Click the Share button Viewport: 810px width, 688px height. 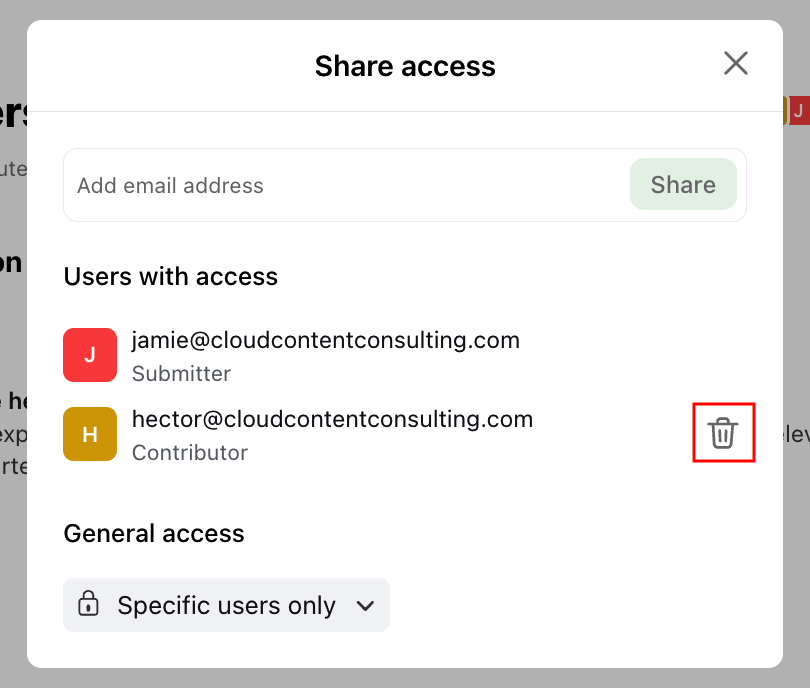(x=683, y=184)
